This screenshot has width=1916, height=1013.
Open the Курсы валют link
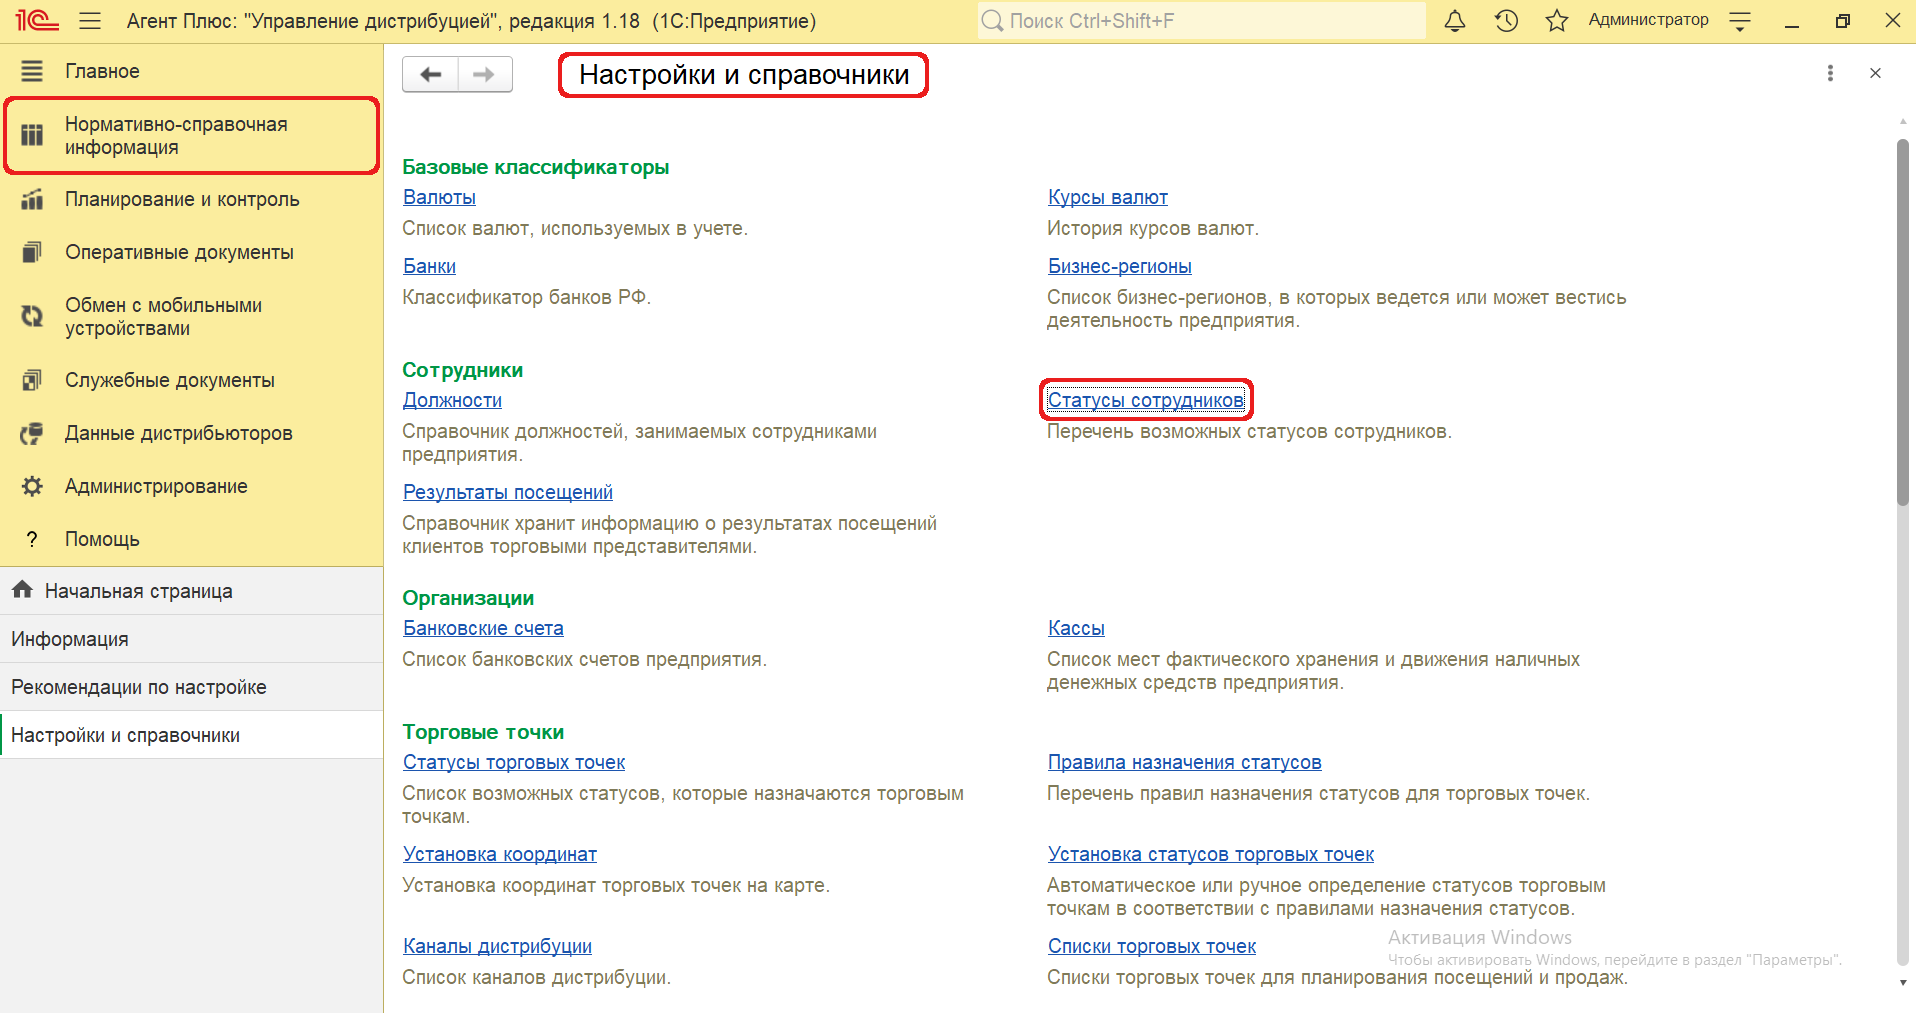pos(1107,197)
